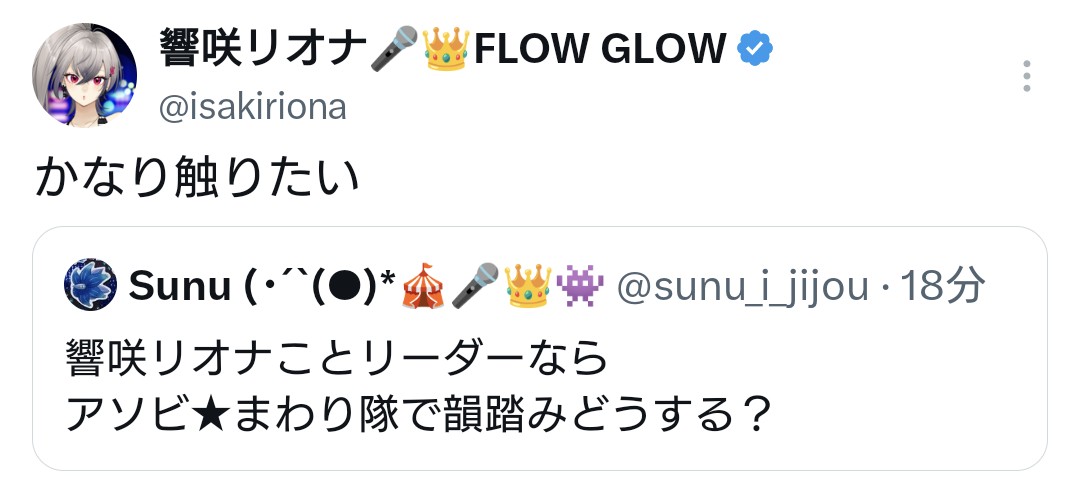This screenshot has height=488, width=1080.
Task: Click the @sunu_i_jijou handle
Action: click(x=742, y=286)
